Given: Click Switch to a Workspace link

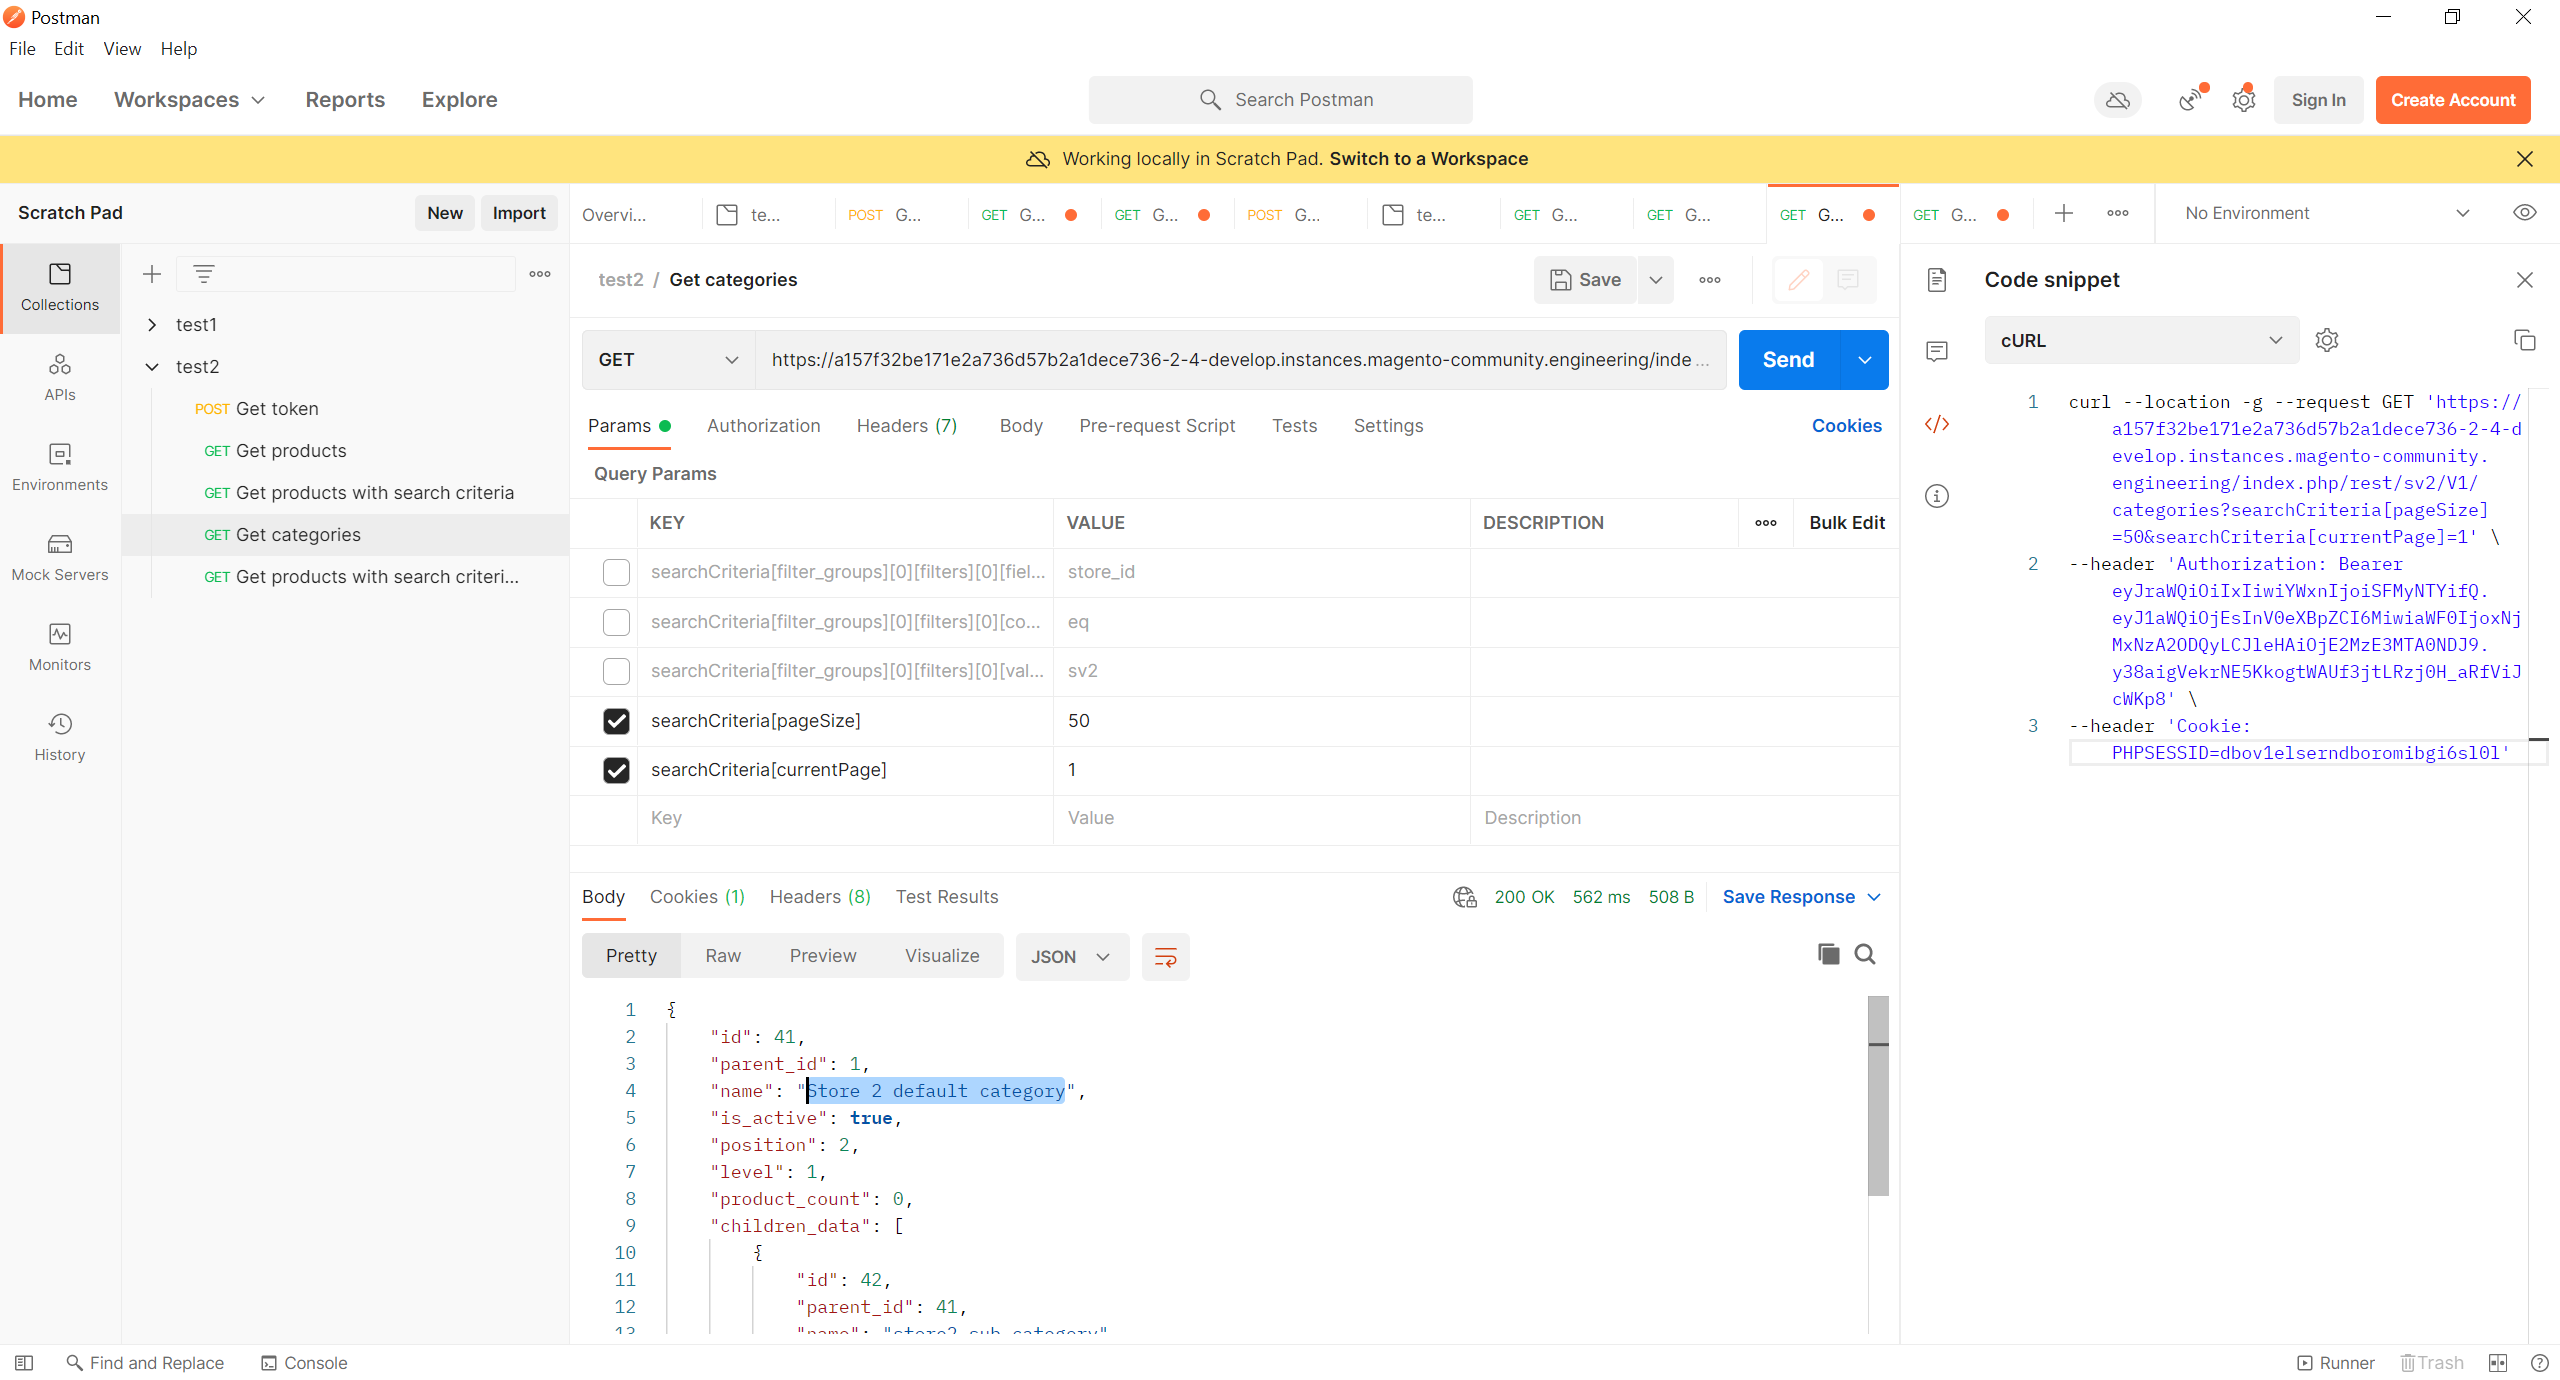Looking at the screenshot, I should tap(1428, 159).
